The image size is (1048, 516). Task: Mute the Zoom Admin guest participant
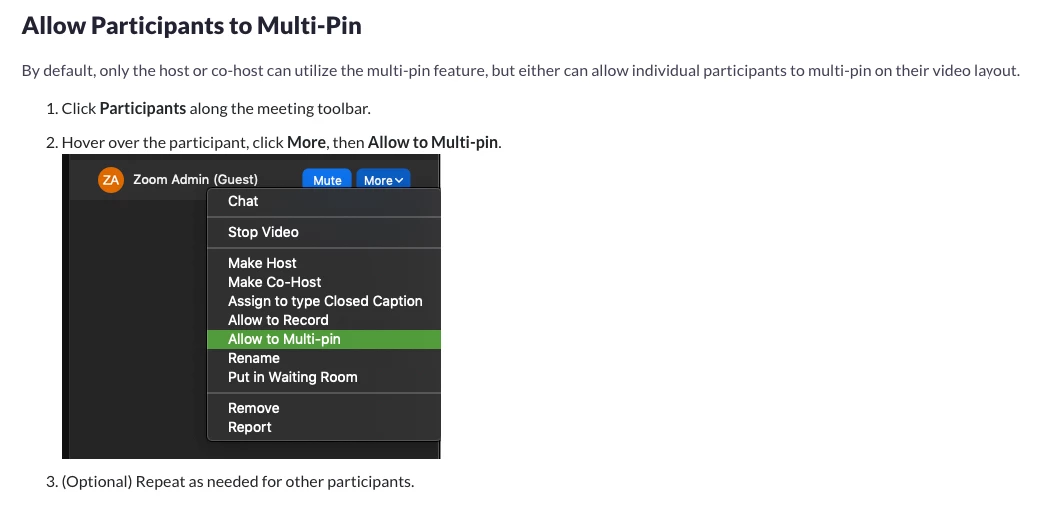point(327,180)
